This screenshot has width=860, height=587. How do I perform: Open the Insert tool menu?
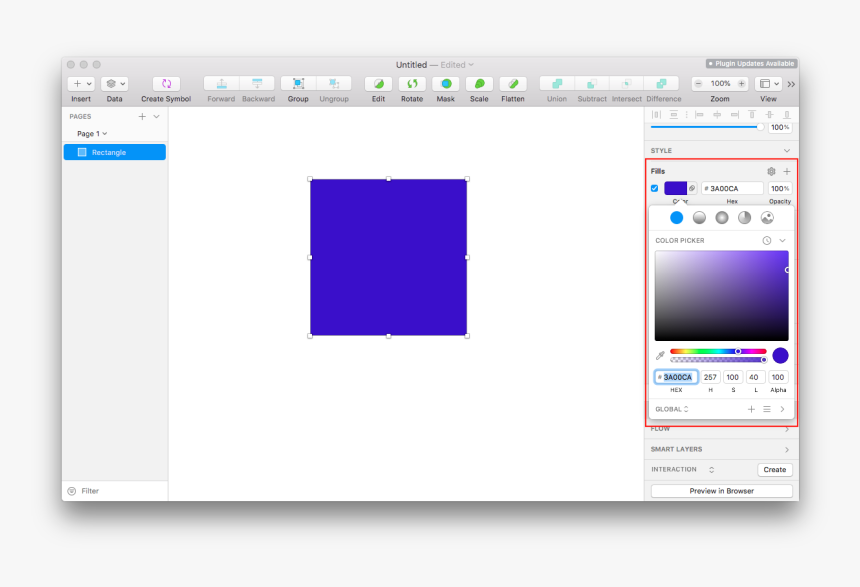(81, 83)
